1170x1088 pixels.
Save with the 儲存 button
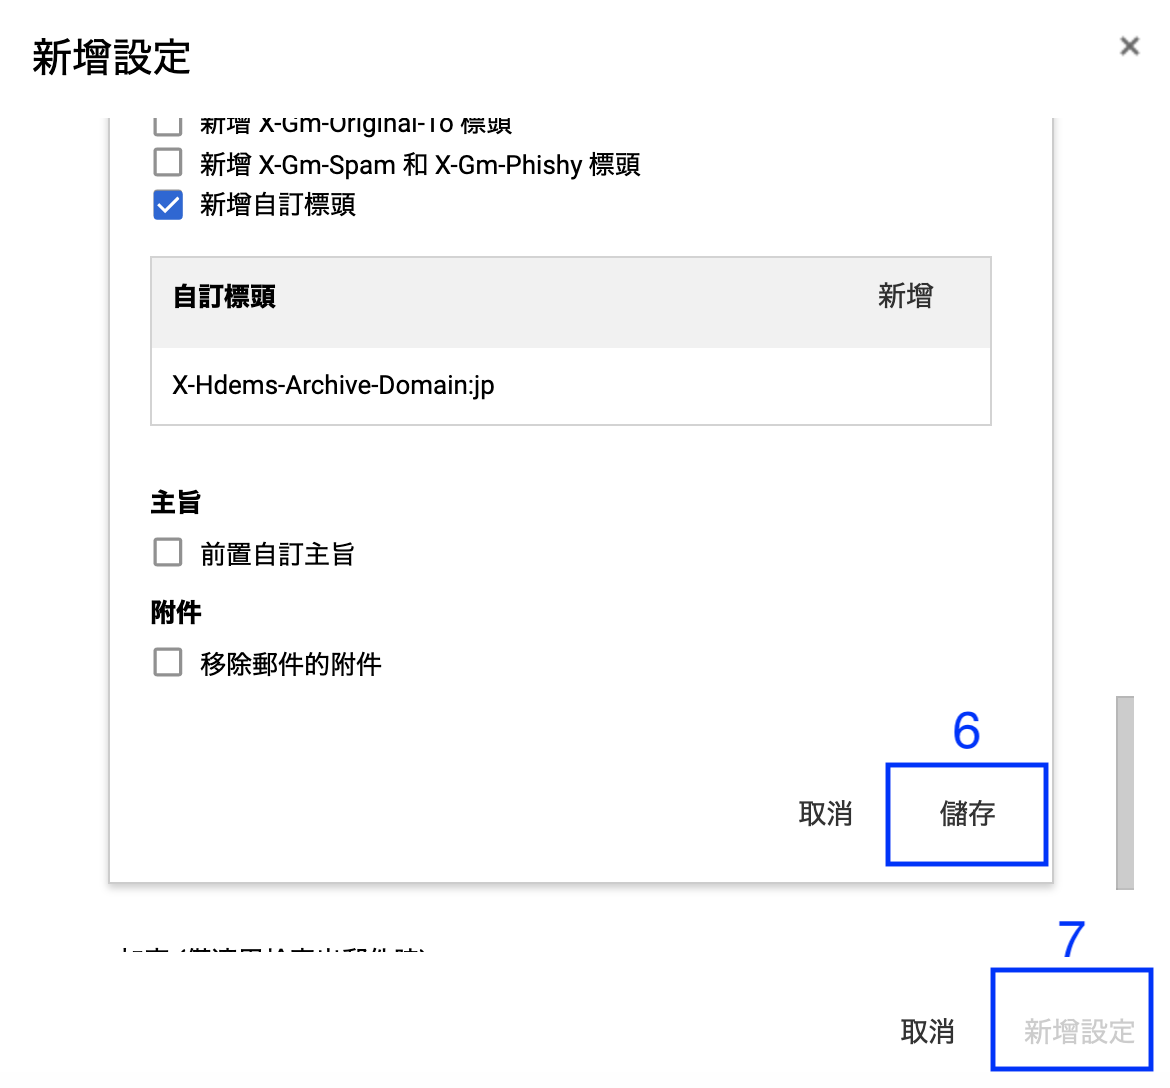click(967, 814)
